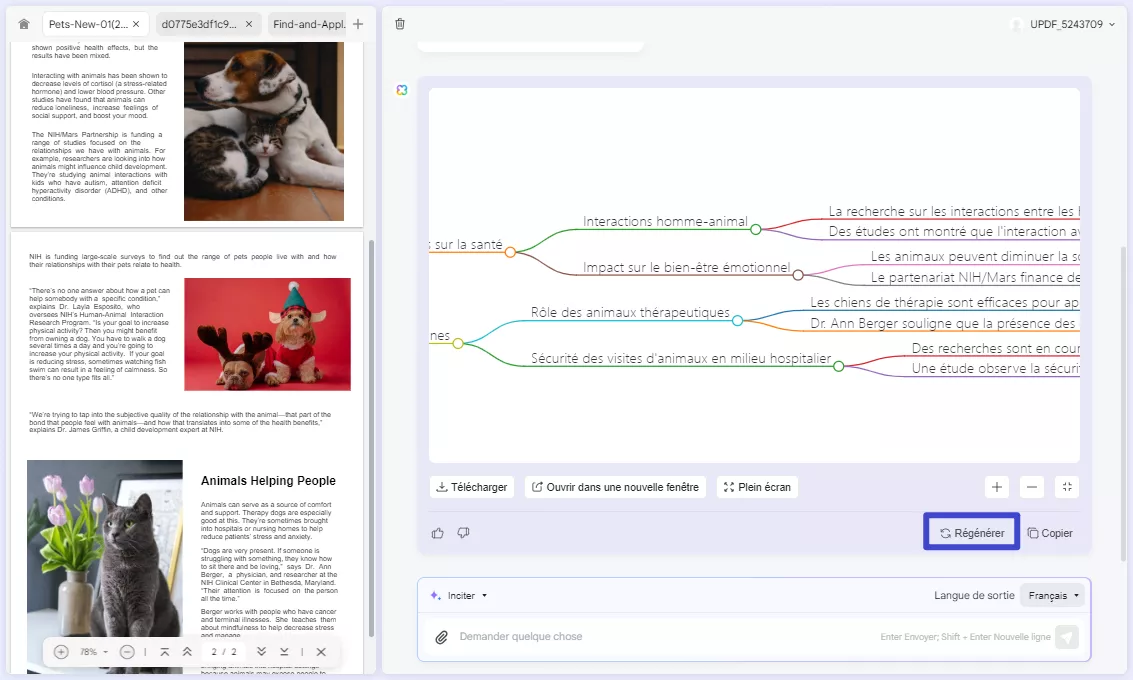The image size is (1133, 680).
Task: Go to the previous PDF page
Action: 187,652
